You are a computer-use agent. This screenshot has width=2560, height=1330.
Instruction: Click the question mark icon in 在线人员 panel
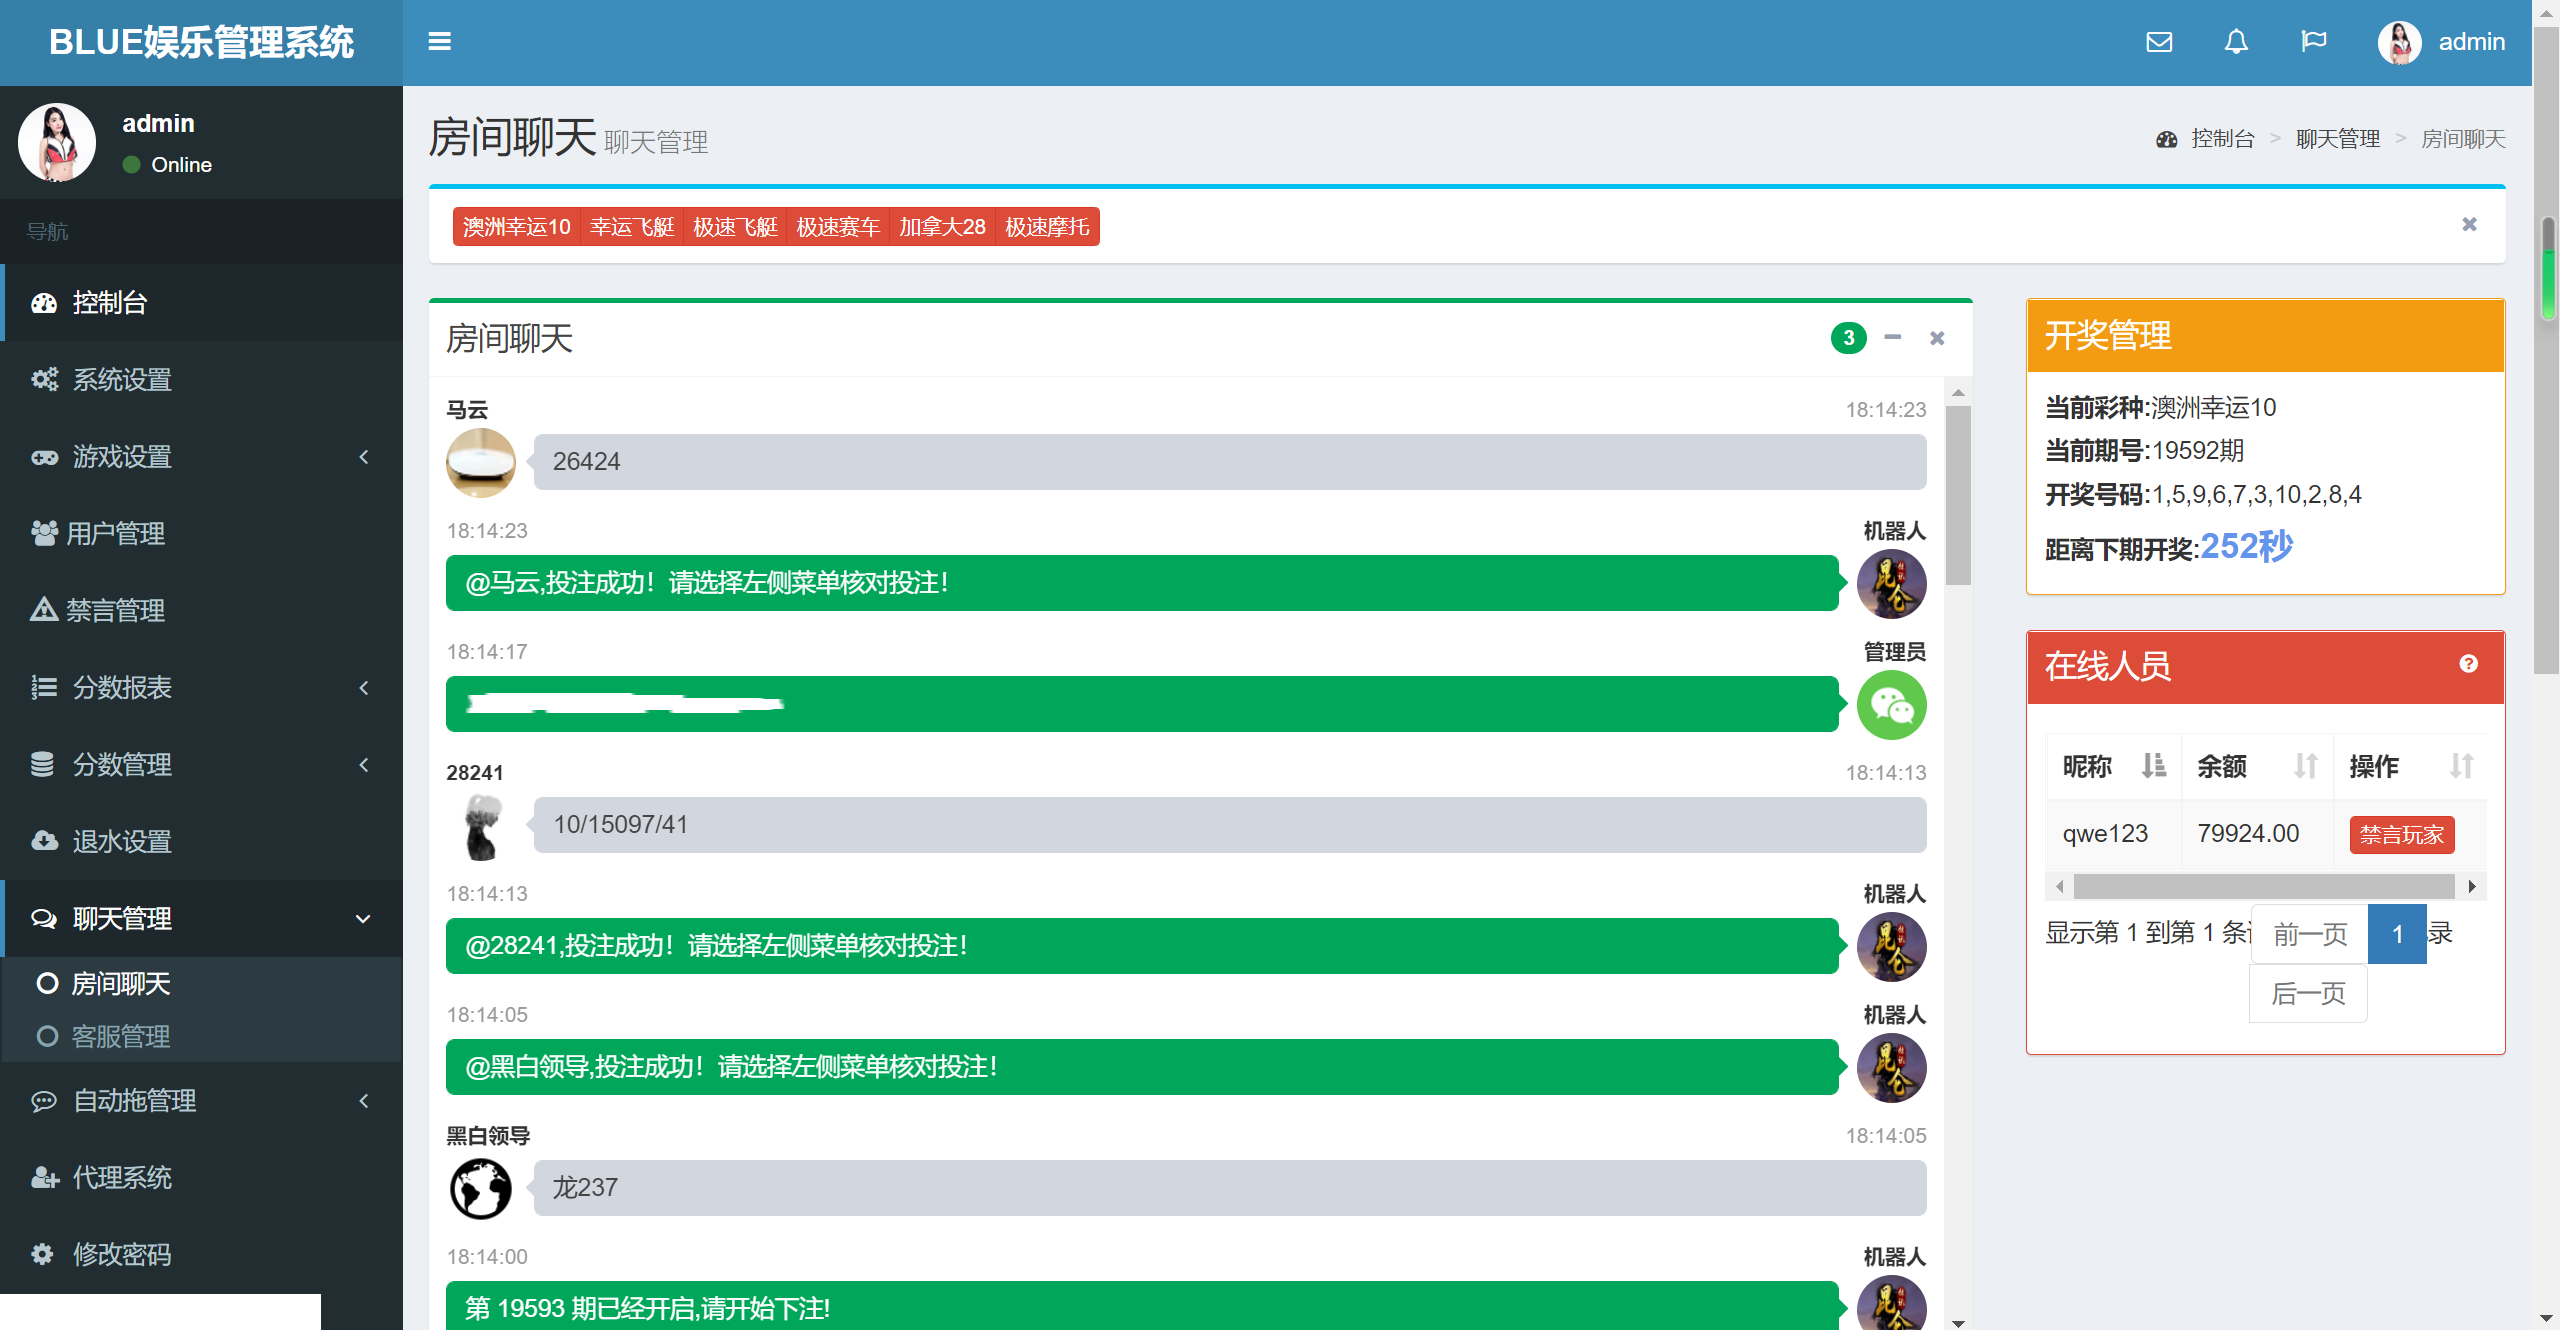click(x=2468, y=664)
